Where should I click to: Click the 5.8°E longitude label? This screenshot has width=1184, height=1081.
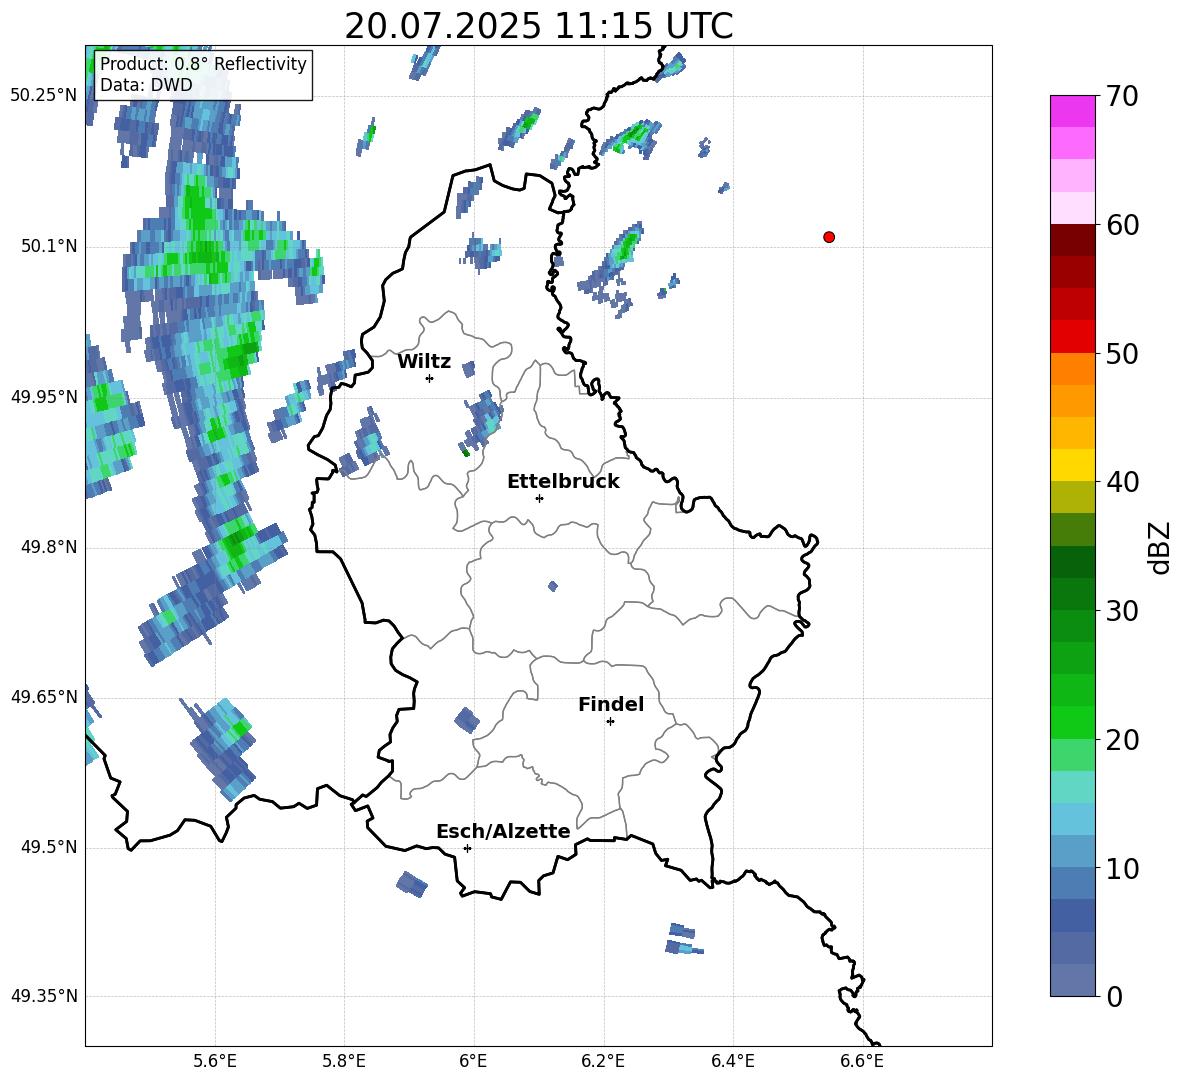tap(344, 1061)
